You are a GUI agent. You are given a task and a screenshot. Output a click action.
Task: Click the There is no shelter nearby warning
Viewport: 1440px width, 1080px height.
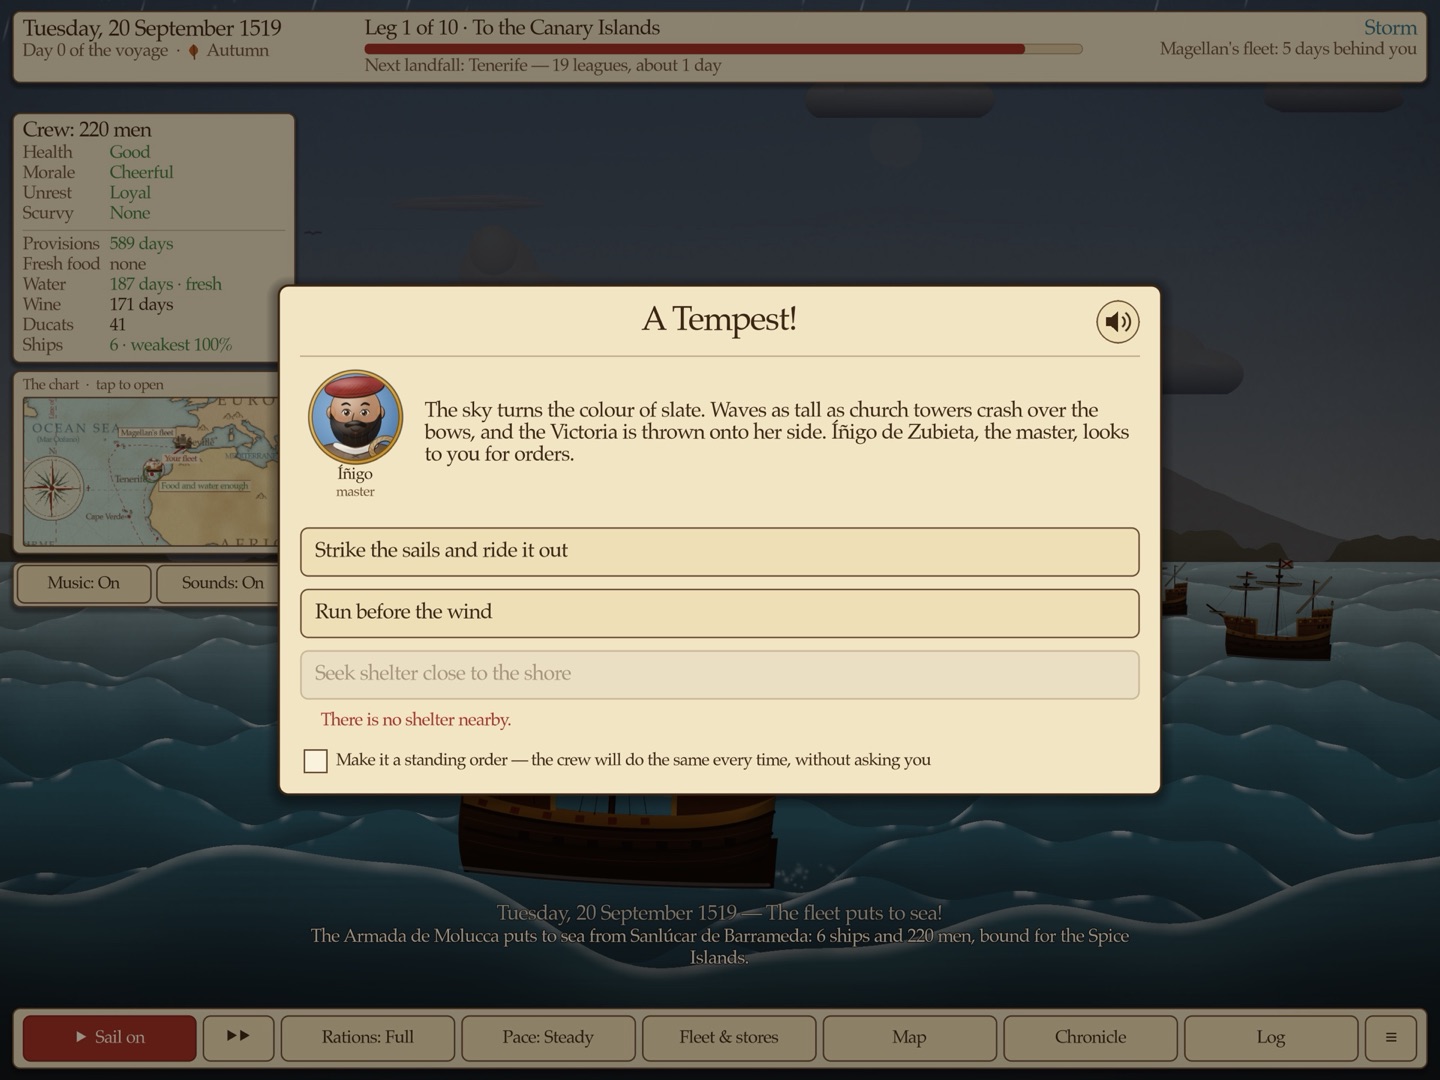click(x=415, y=720)
